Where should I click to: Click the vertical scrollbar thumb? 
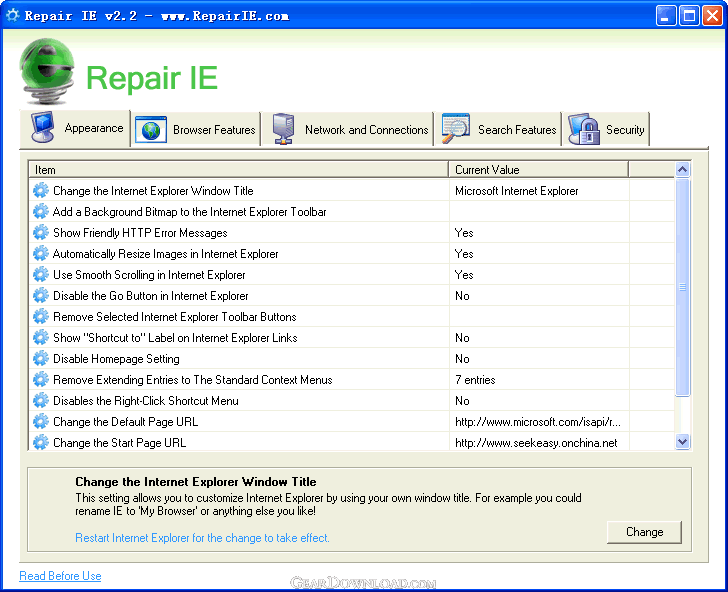pyautogui.click(x=682, y=287)
